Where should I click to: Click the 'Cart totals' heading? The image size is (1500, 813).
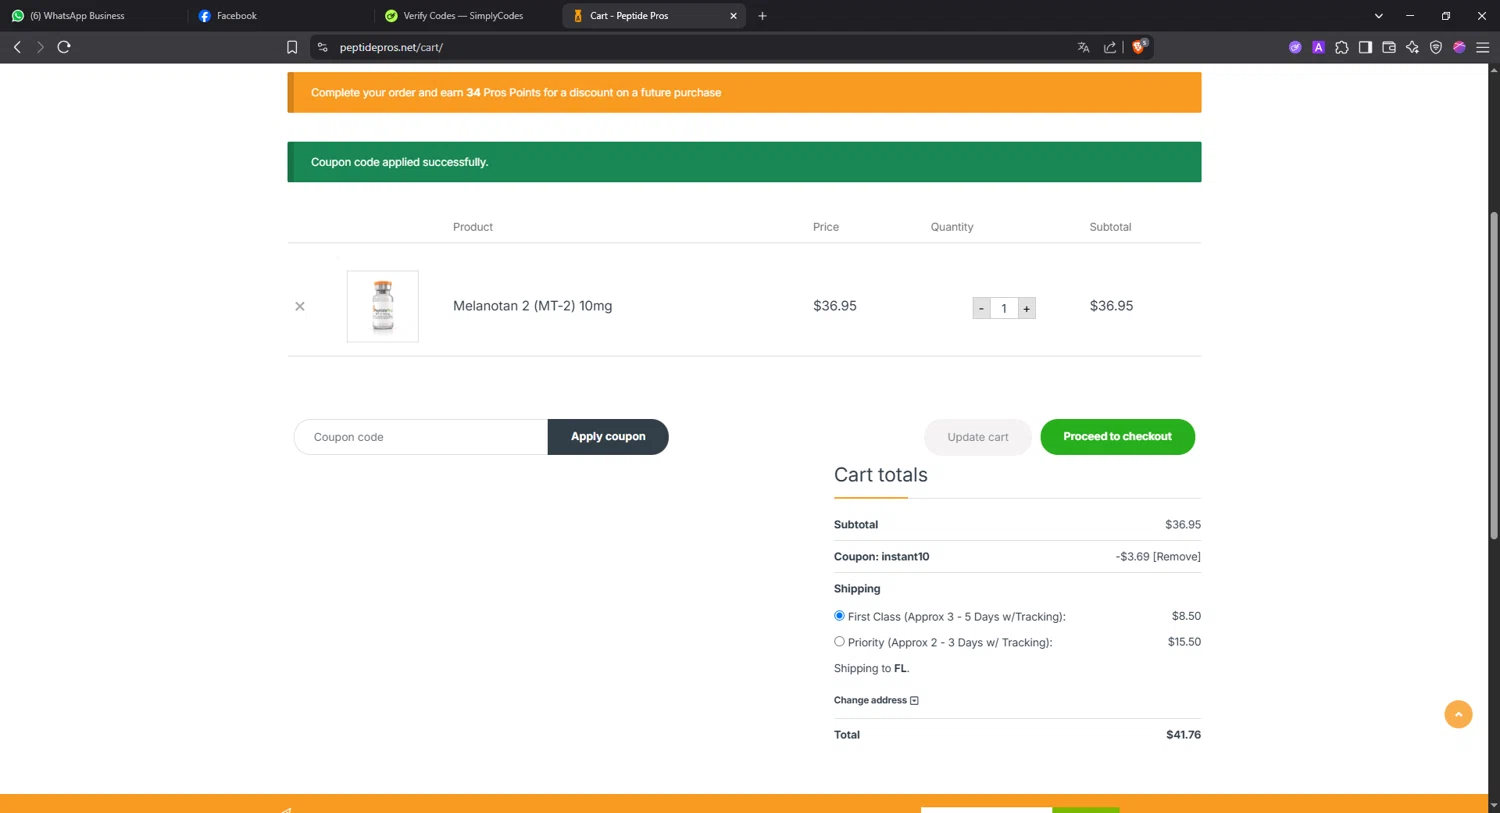(x=881, y=475)
